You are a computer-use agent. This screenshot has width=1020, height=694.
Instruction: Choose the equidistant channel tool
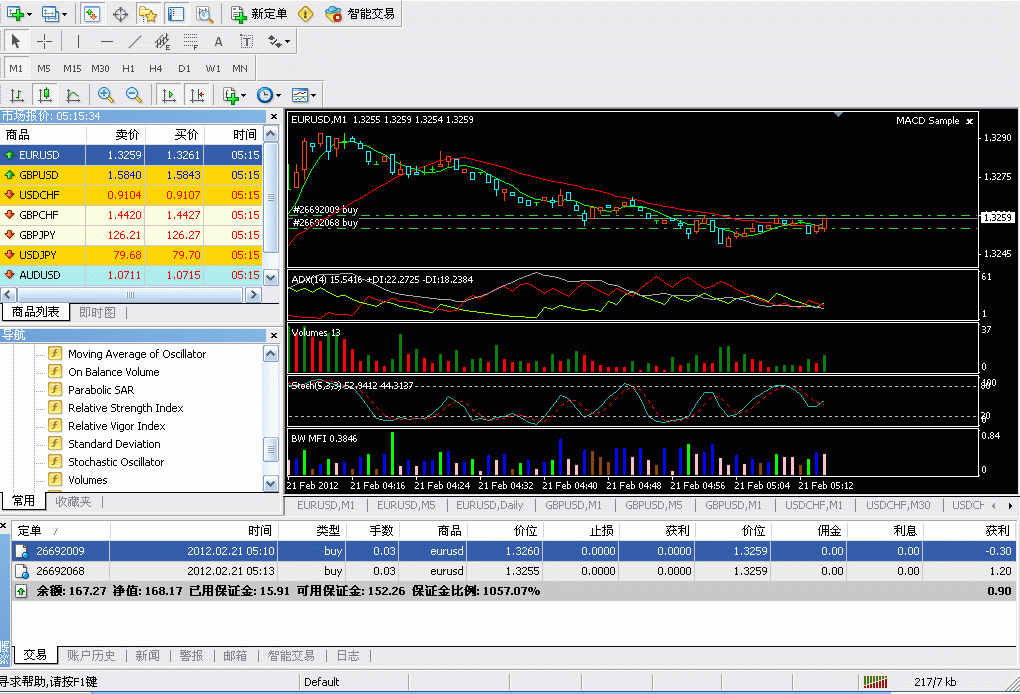pyautogui.click(x=162, y=41)
